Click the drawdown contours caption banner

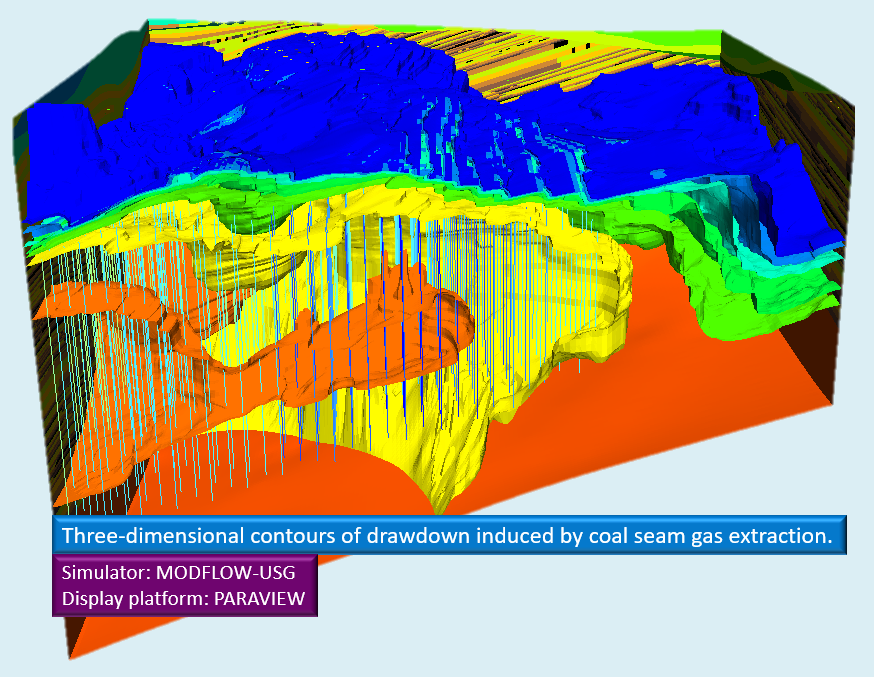(x=449, y=535)
